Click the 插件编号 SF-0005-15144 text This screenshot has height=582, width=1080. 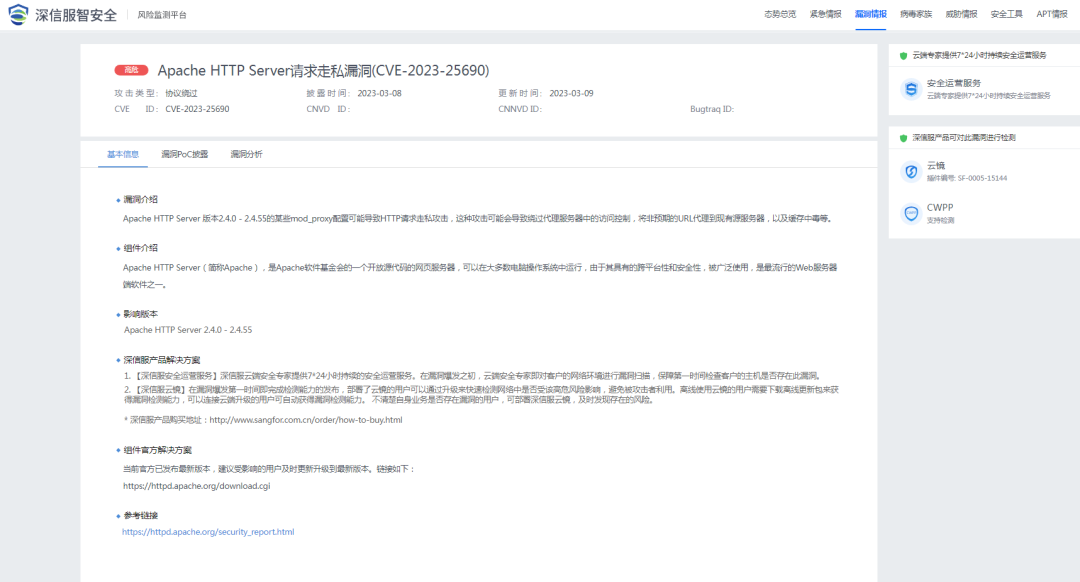click(967, 178)
